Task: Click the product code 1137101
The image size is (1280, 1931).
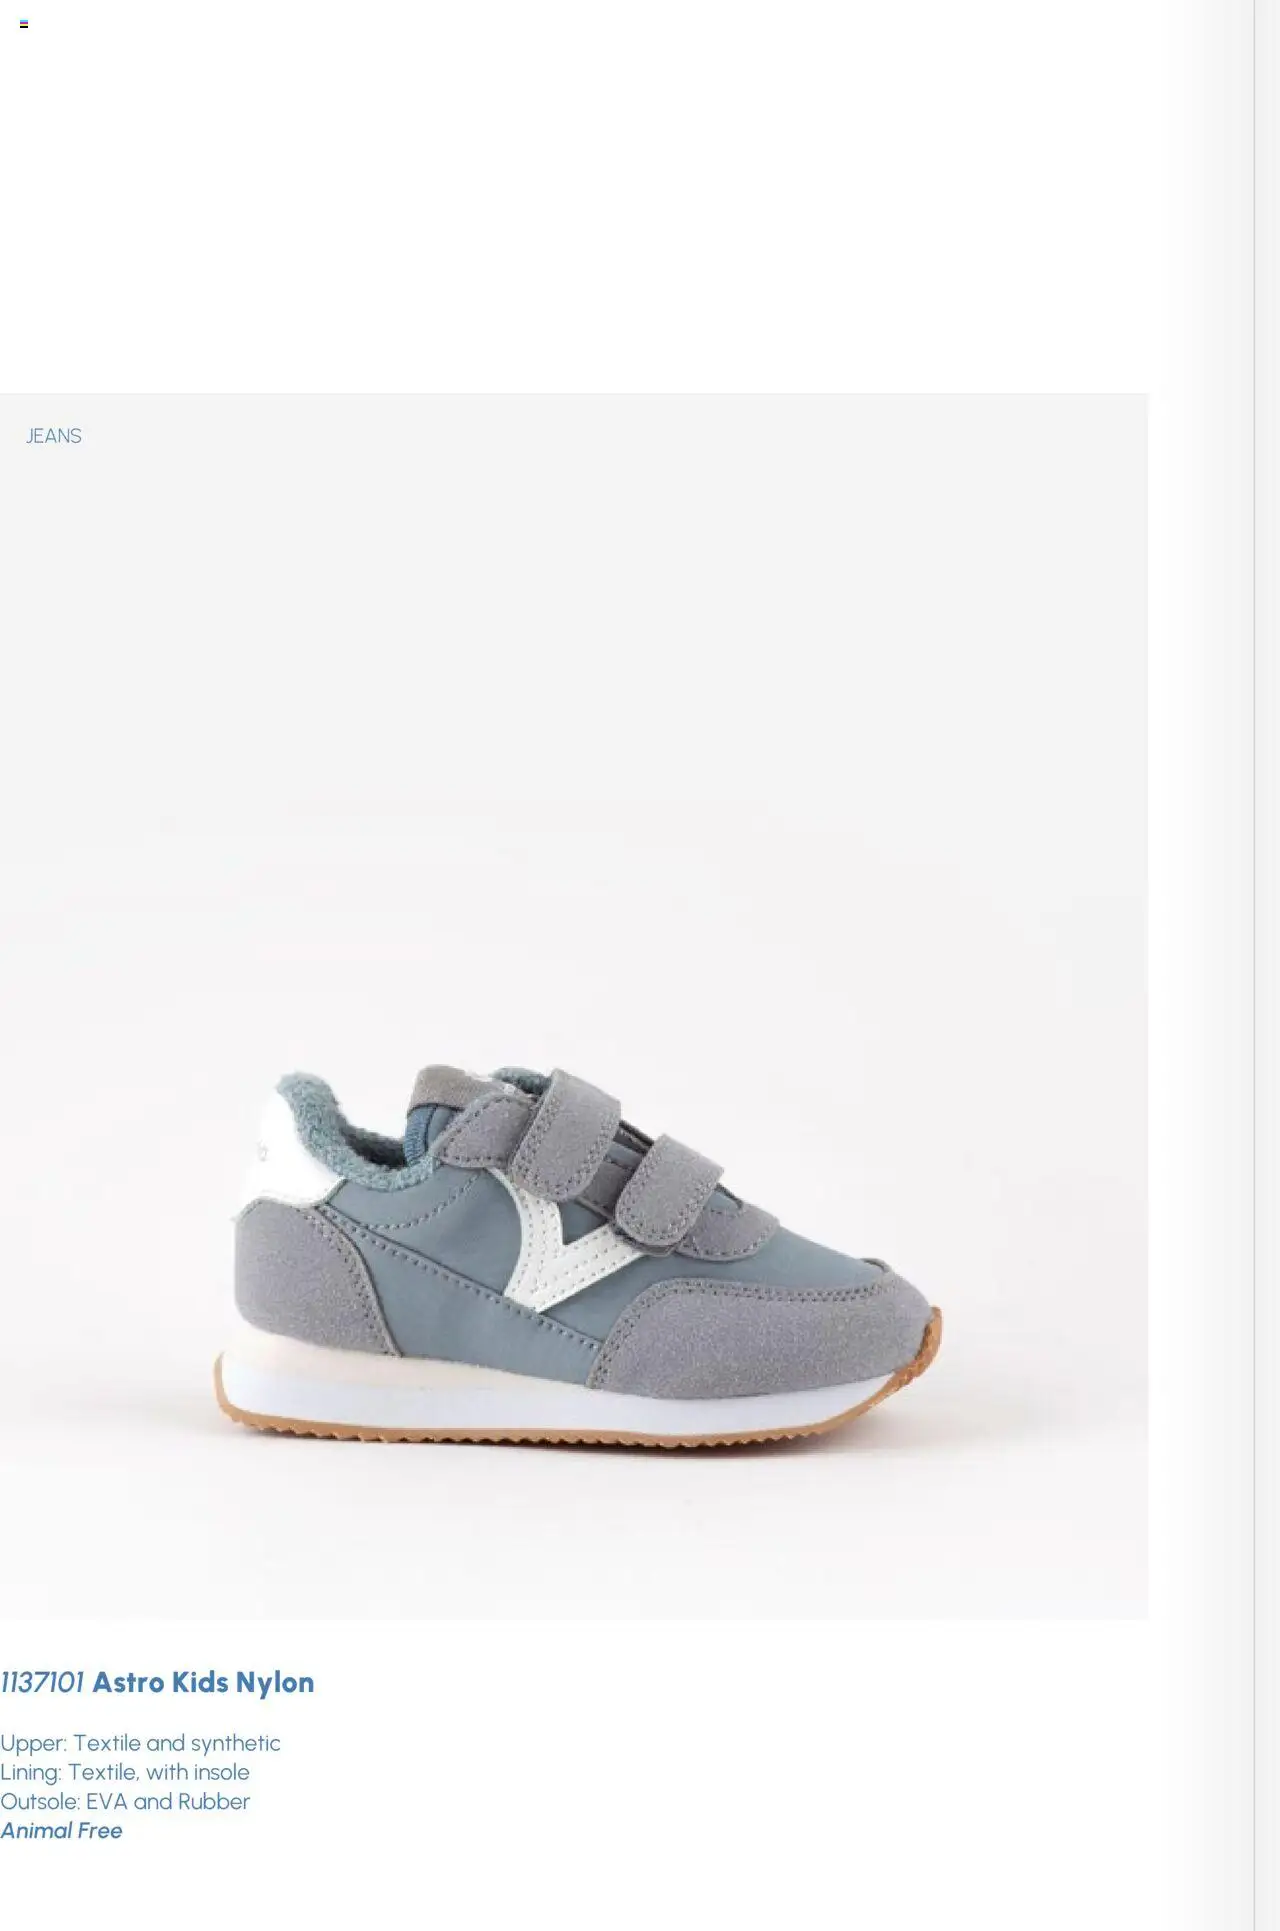Action: 42,1682
